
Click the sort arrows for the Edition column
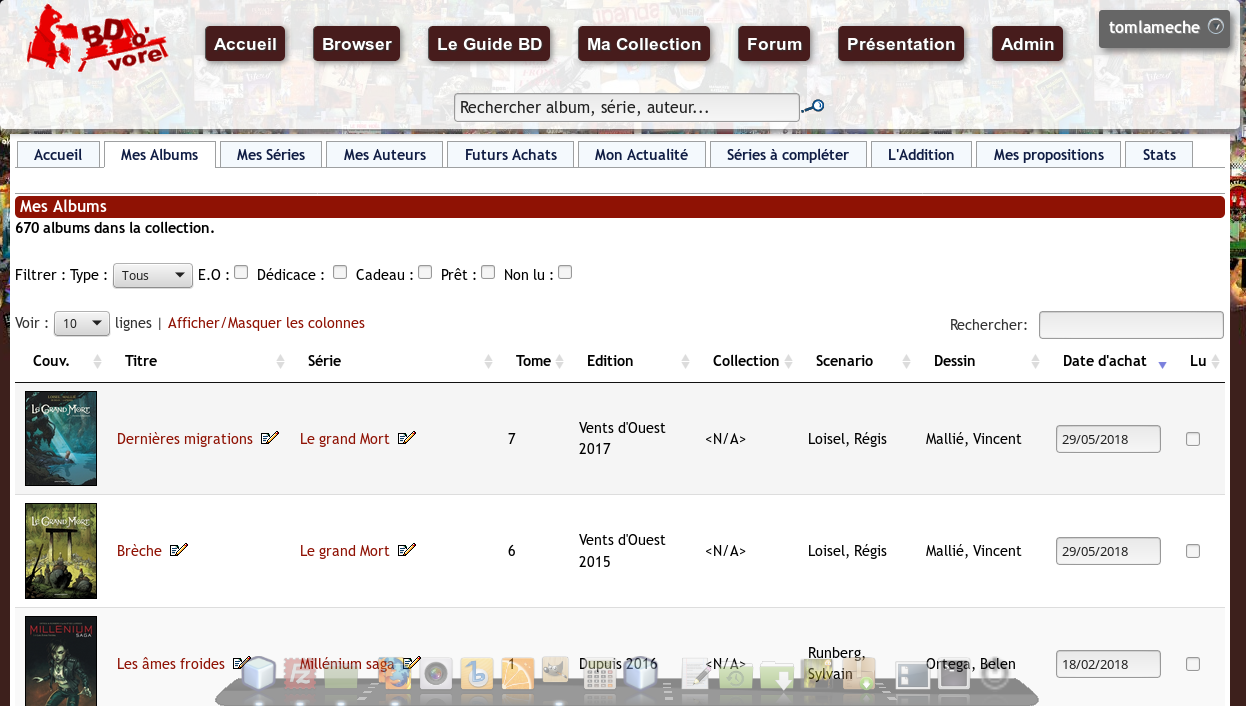686,362
